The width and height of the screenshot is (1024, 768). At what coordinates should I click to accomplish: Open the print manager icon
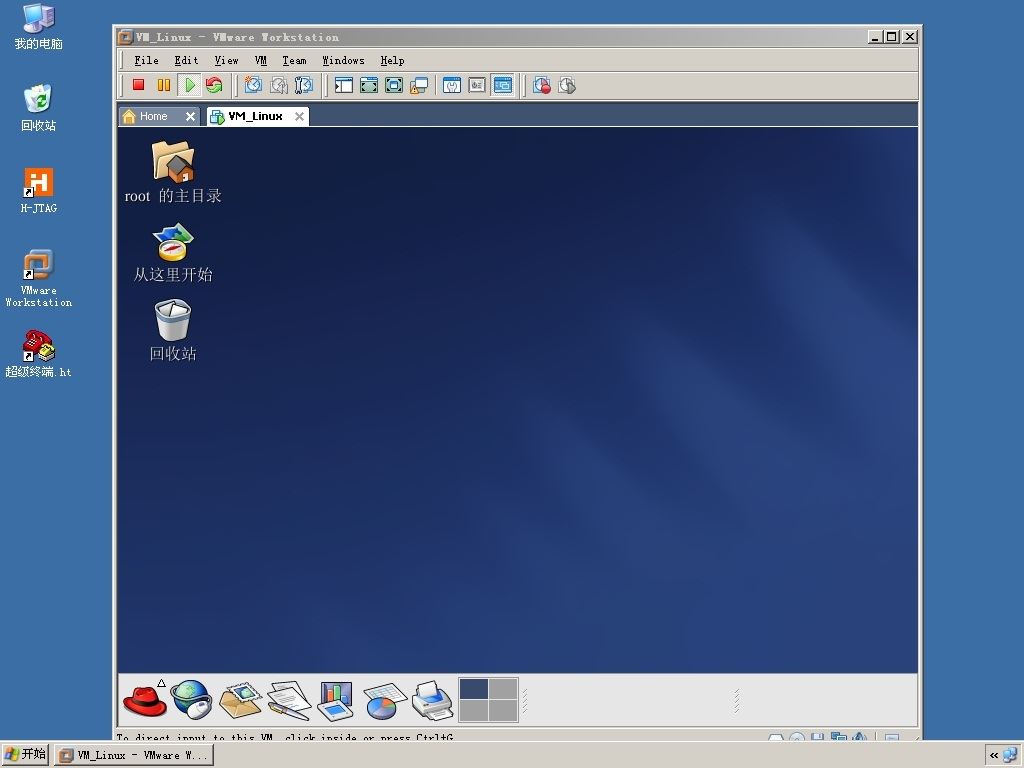[432, 700]
